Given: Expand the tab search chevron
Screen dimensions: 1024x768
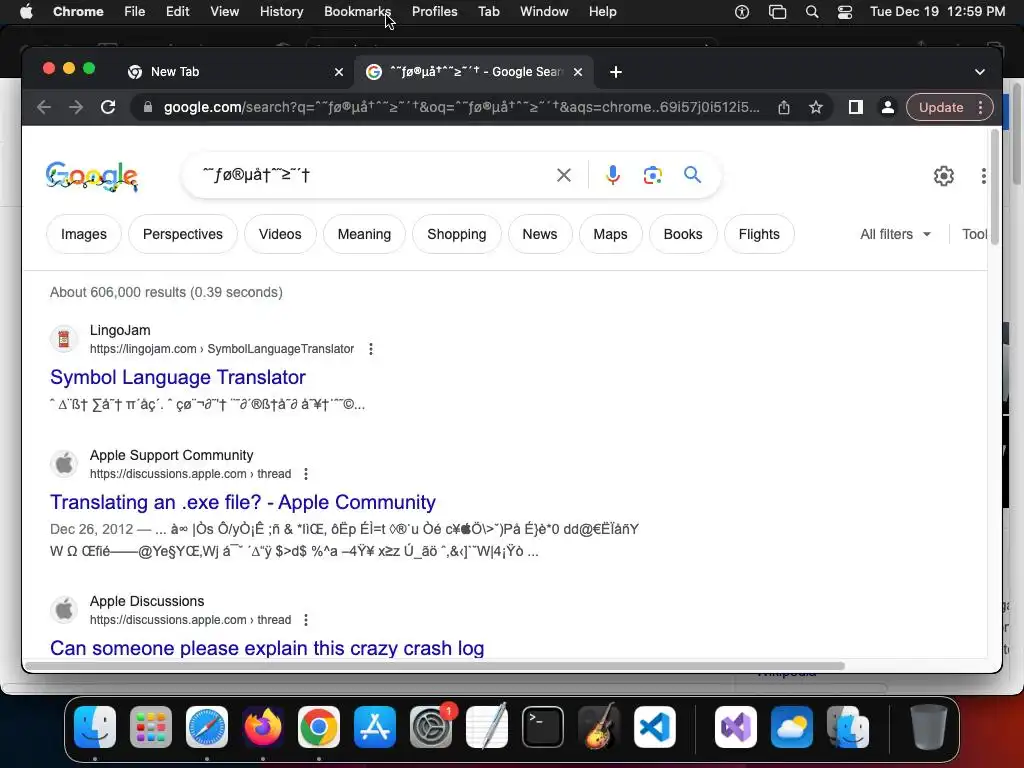Looking at the screenshot, I should tap(980, 72).
